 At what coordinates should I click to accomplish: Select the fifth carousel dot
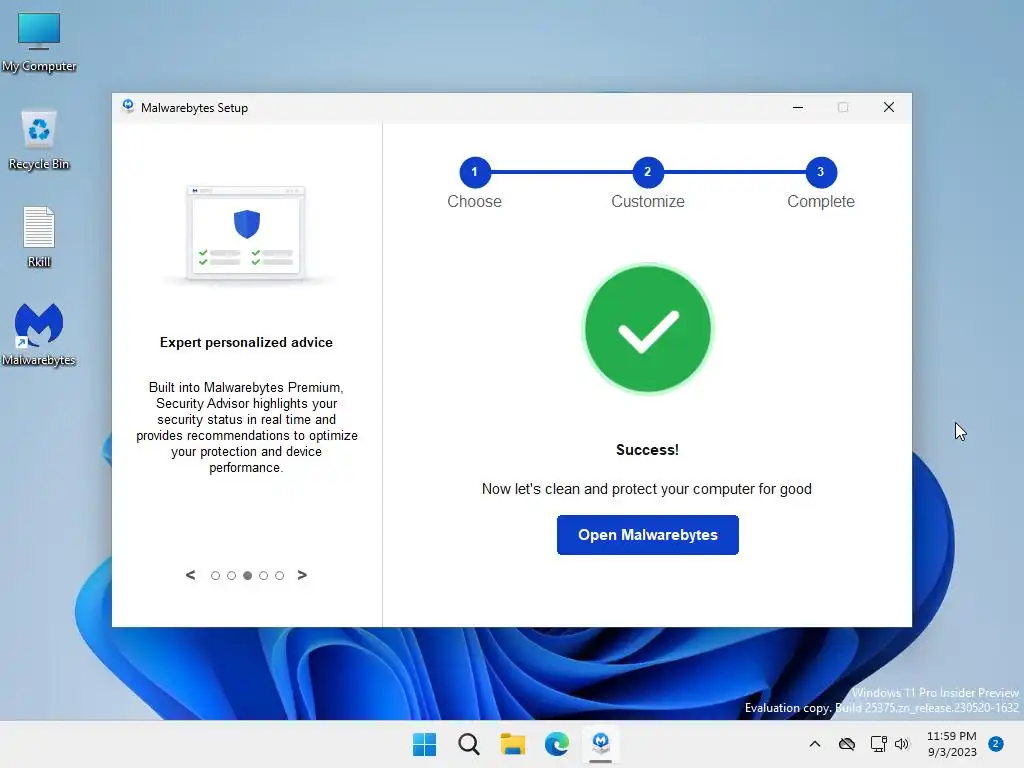(280, 575)
